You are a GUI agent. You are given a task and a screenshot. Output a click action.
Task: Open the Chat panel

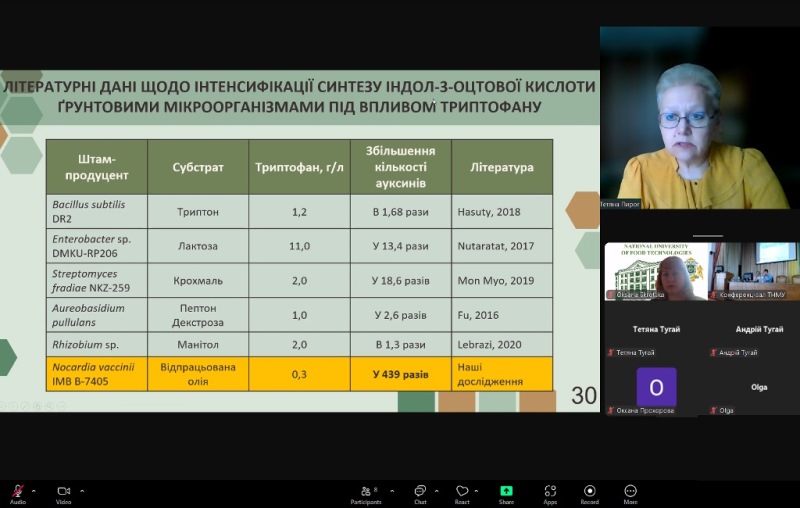[420, 494]
